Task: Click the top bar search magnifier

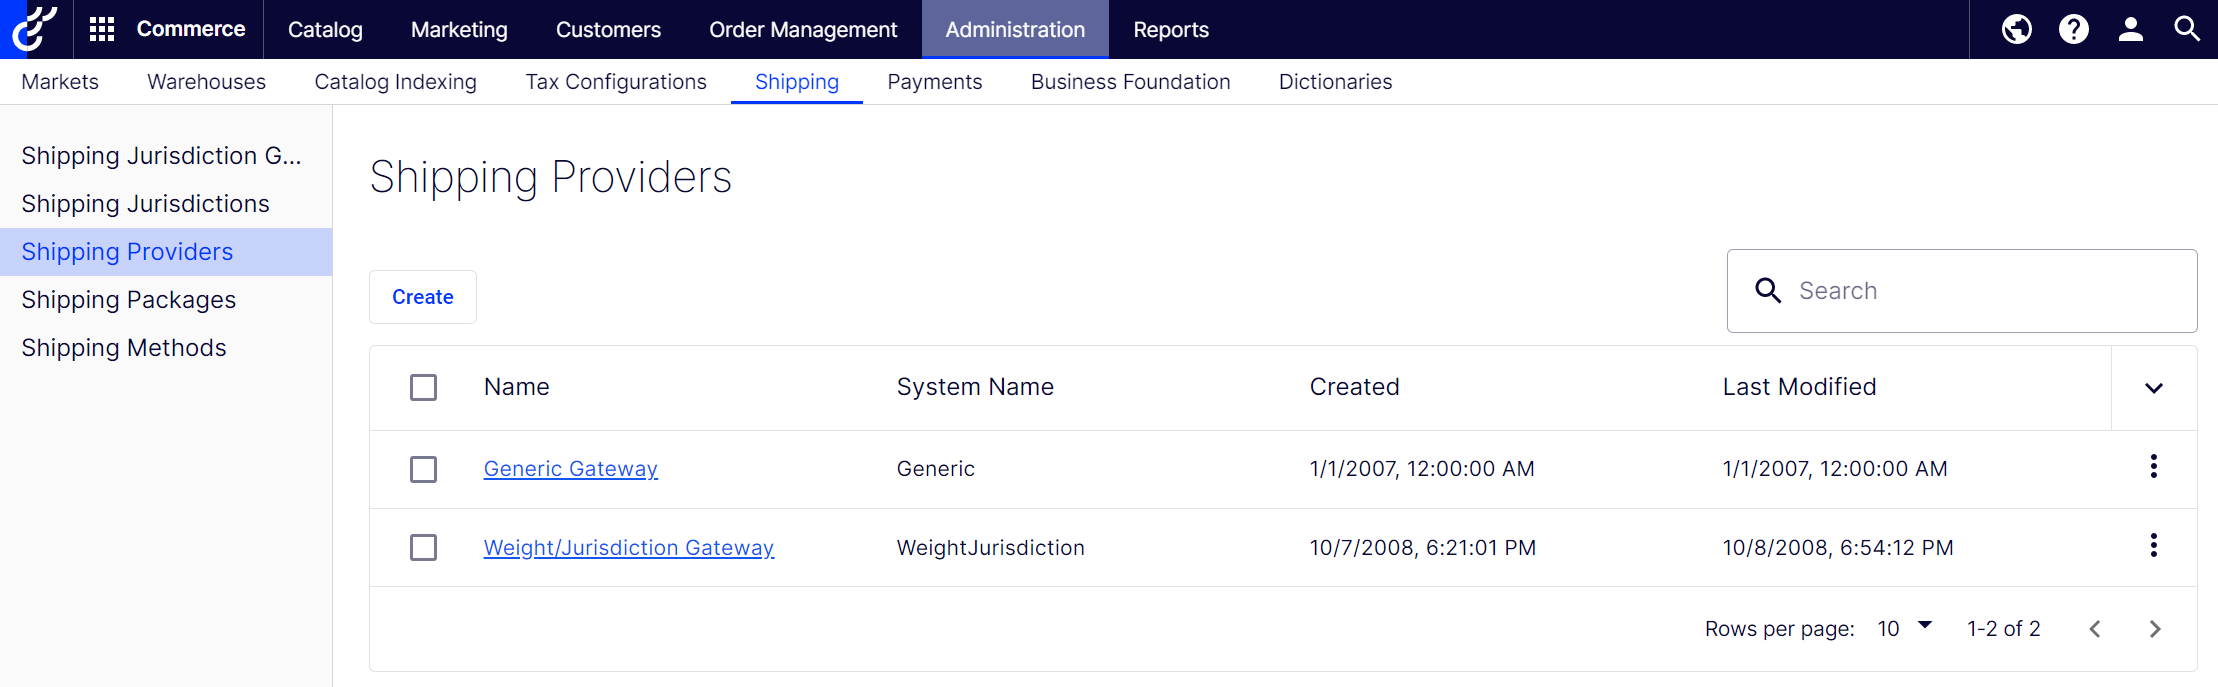Action: click(x=2187, y=29)
